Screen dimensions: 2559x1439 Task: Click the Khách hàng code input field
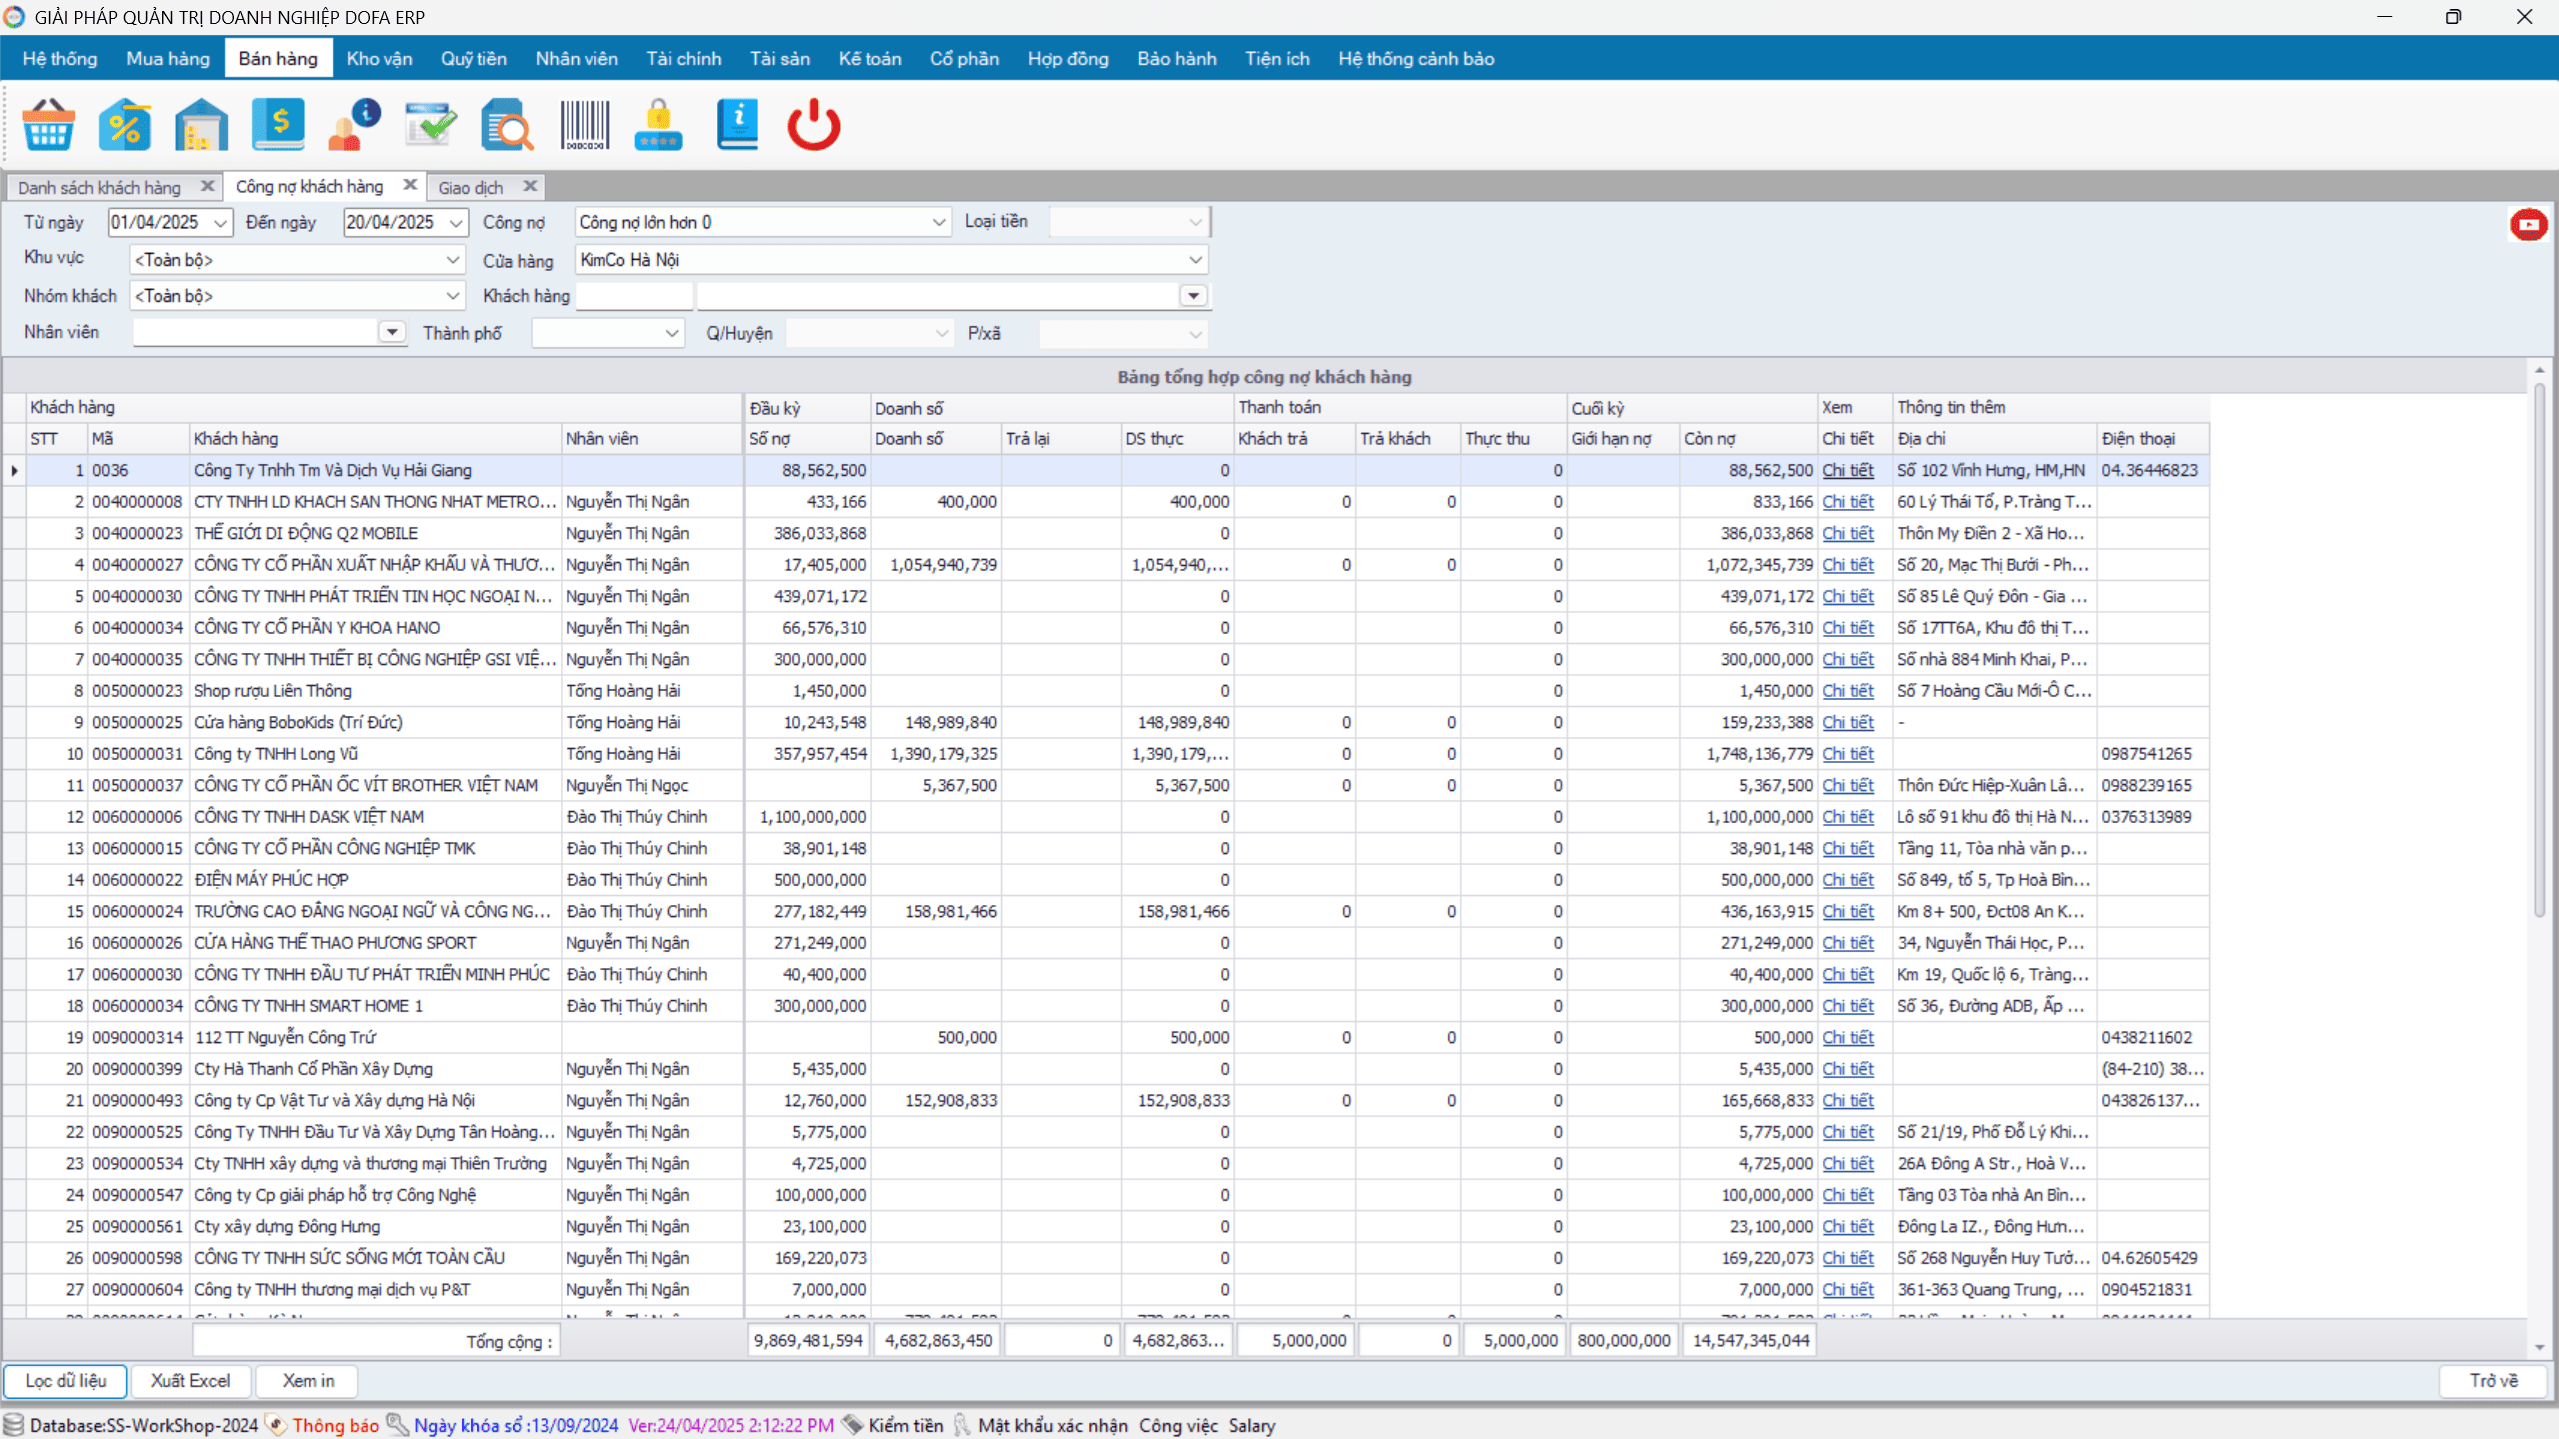click(634, 296)
